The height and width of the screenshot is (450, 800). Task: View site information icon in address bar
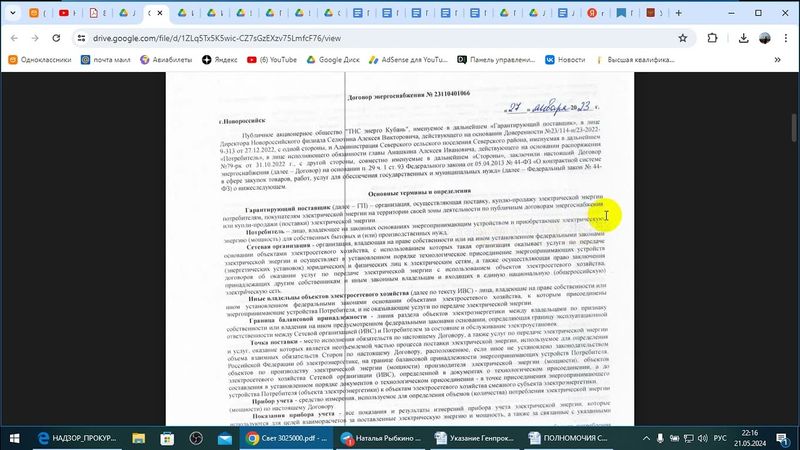tap(82, 38)
